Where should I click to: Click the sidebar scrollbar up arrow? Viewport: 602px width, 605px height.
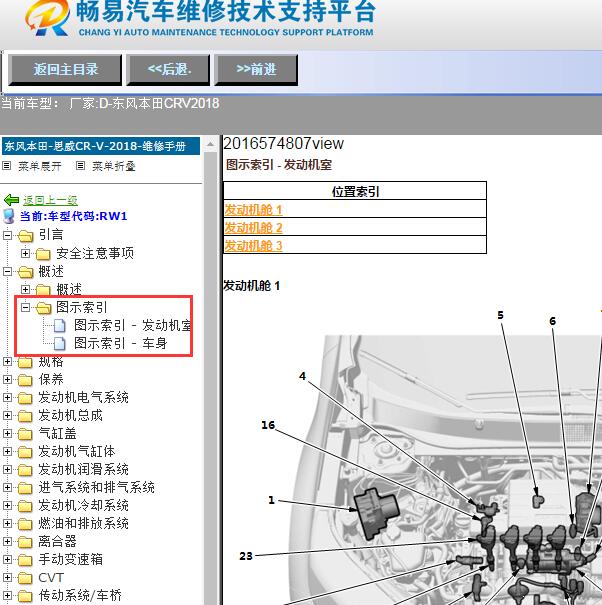pyautogui.click(x=210, y=144)
